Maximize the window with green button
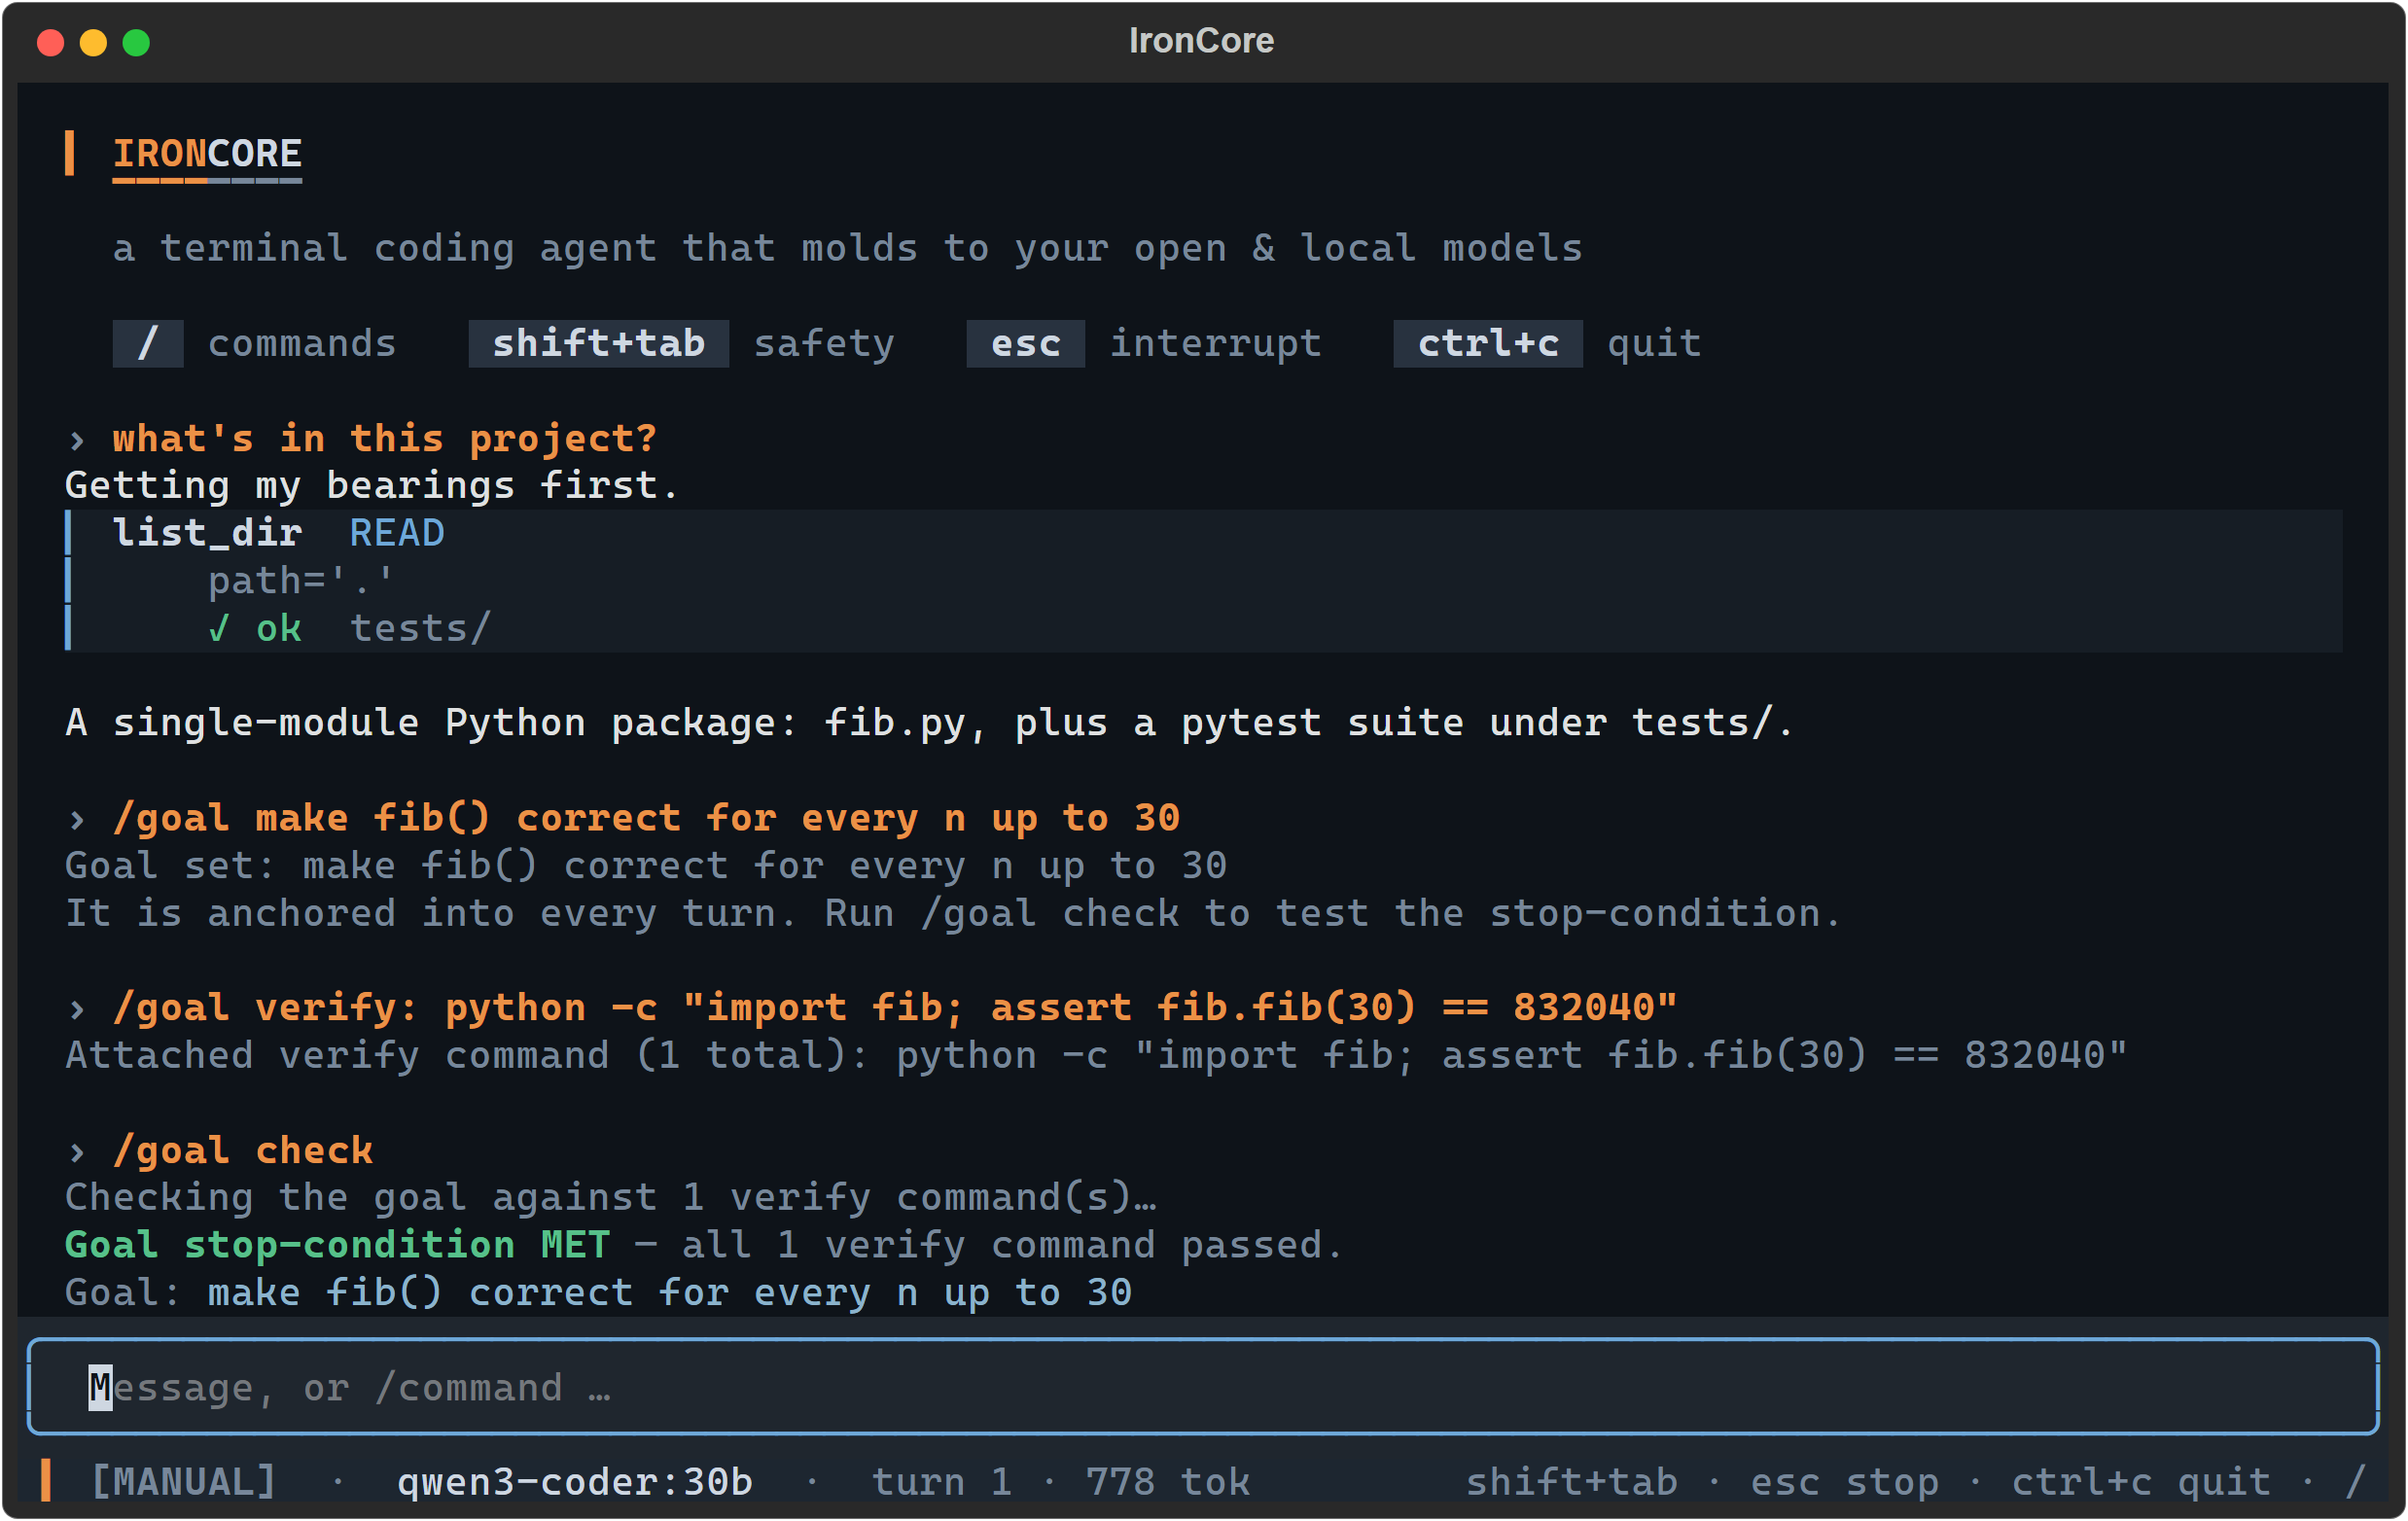This screenshot has width=2408, height=1521. pyautogui.click(x=136, y=42)
